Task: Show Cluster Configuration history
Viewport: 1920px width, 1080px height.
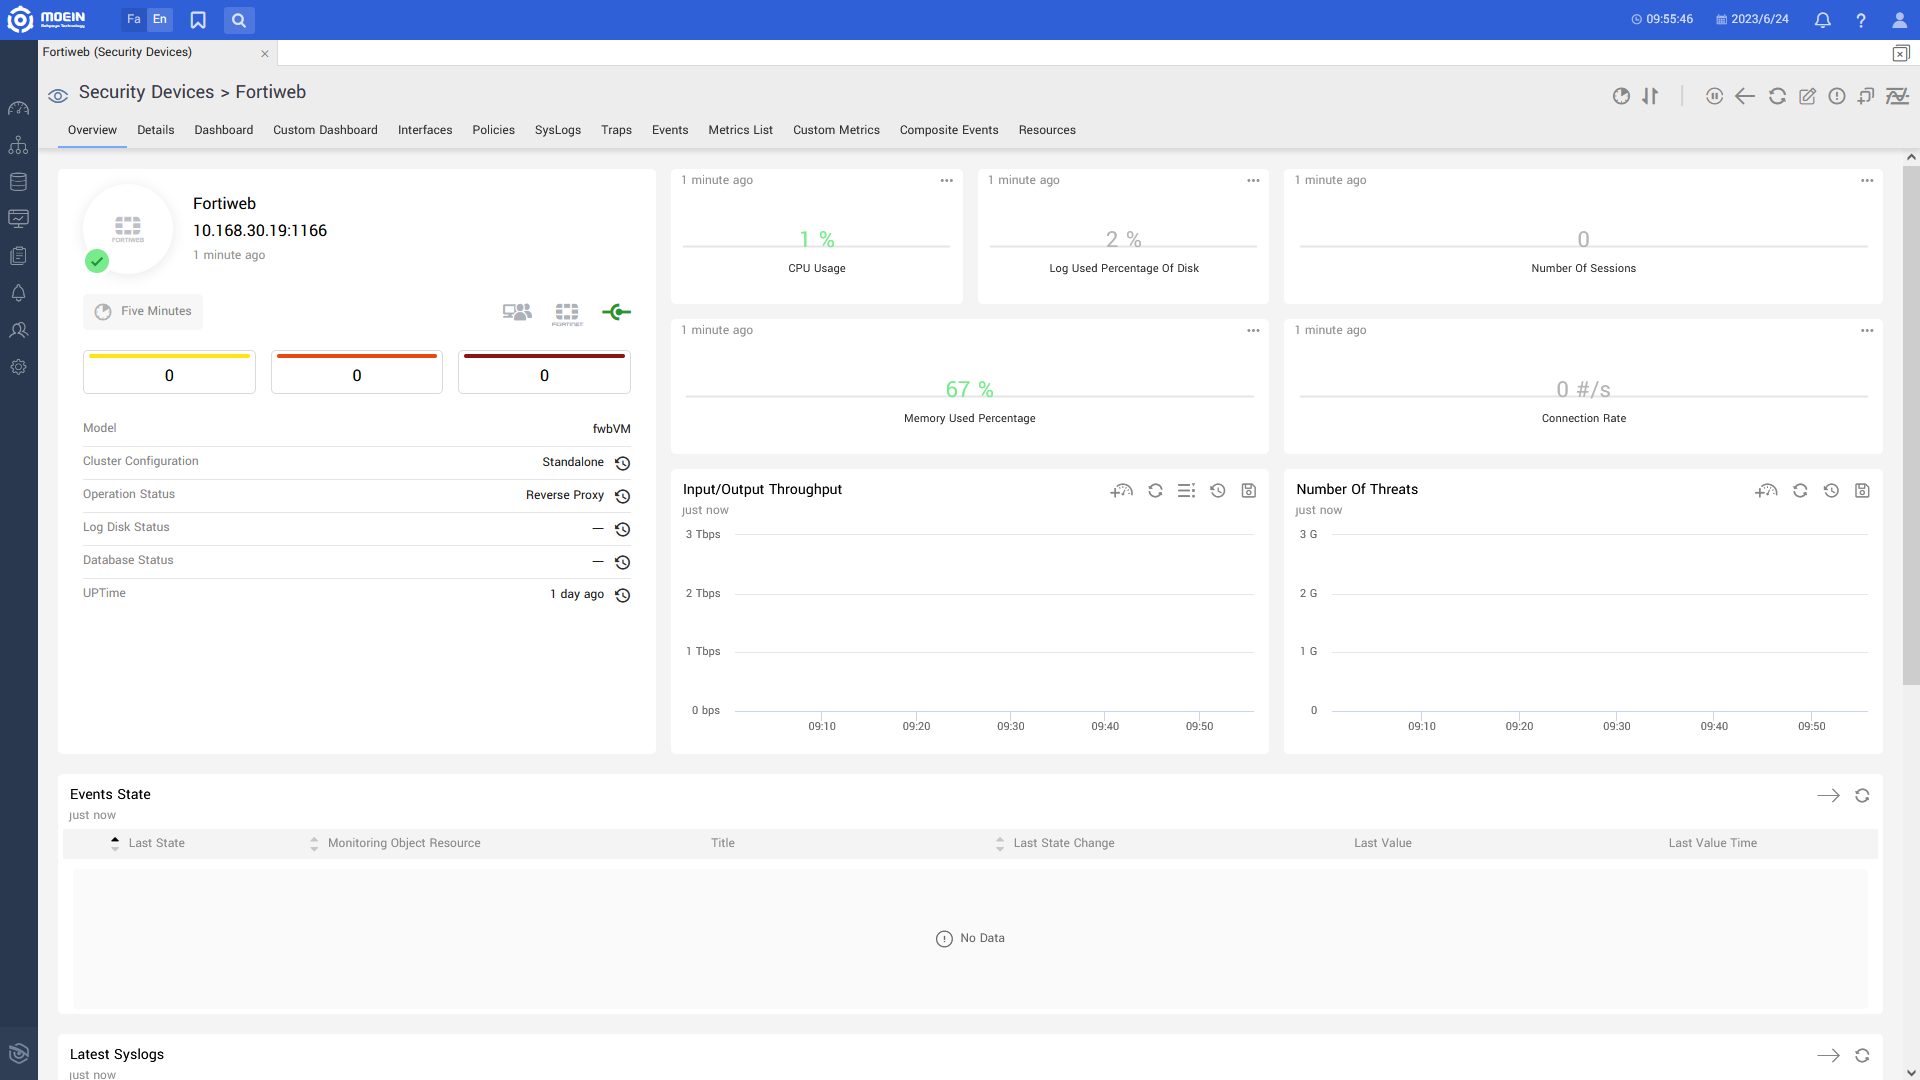Action: [622, 463]
